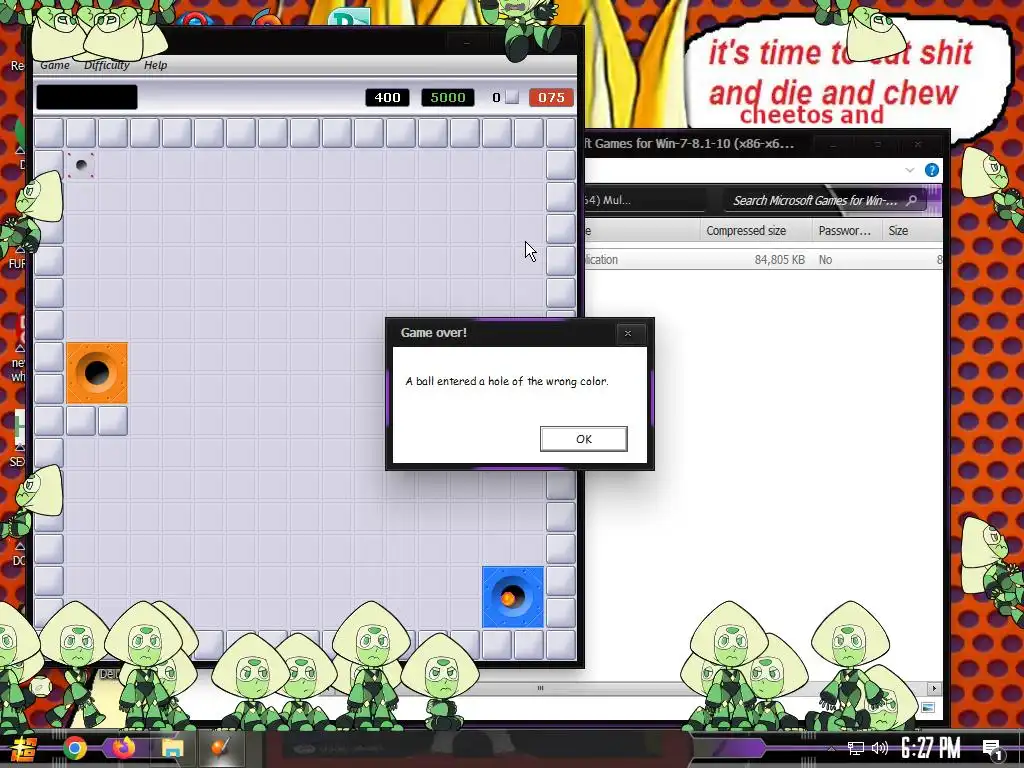Image resolution: width=1024 pixels, height=768 pixels.
Task: Click the large icons view button in Explorer
Action: tap(927, 707)
